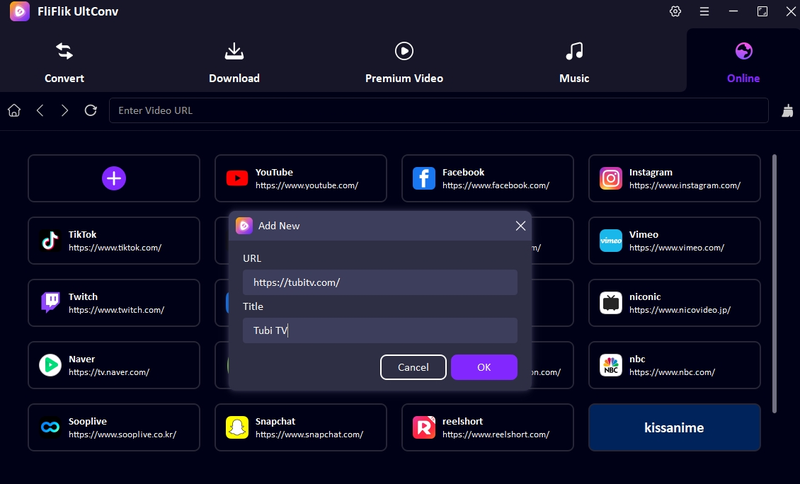Open the Facebook site card
The height and width of the screenshot is (484, 800).
click(x=487, y=179)
